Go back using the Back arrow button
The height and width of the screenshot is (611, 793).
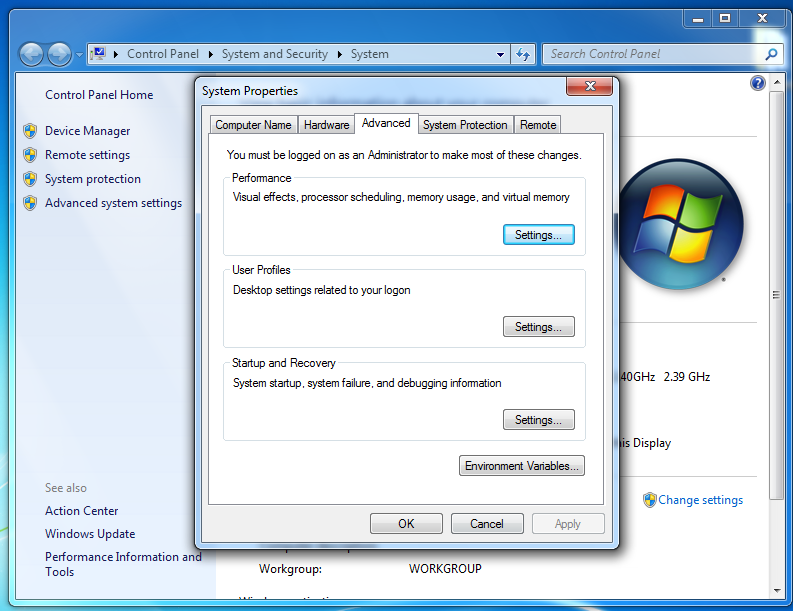pos(31,54)
